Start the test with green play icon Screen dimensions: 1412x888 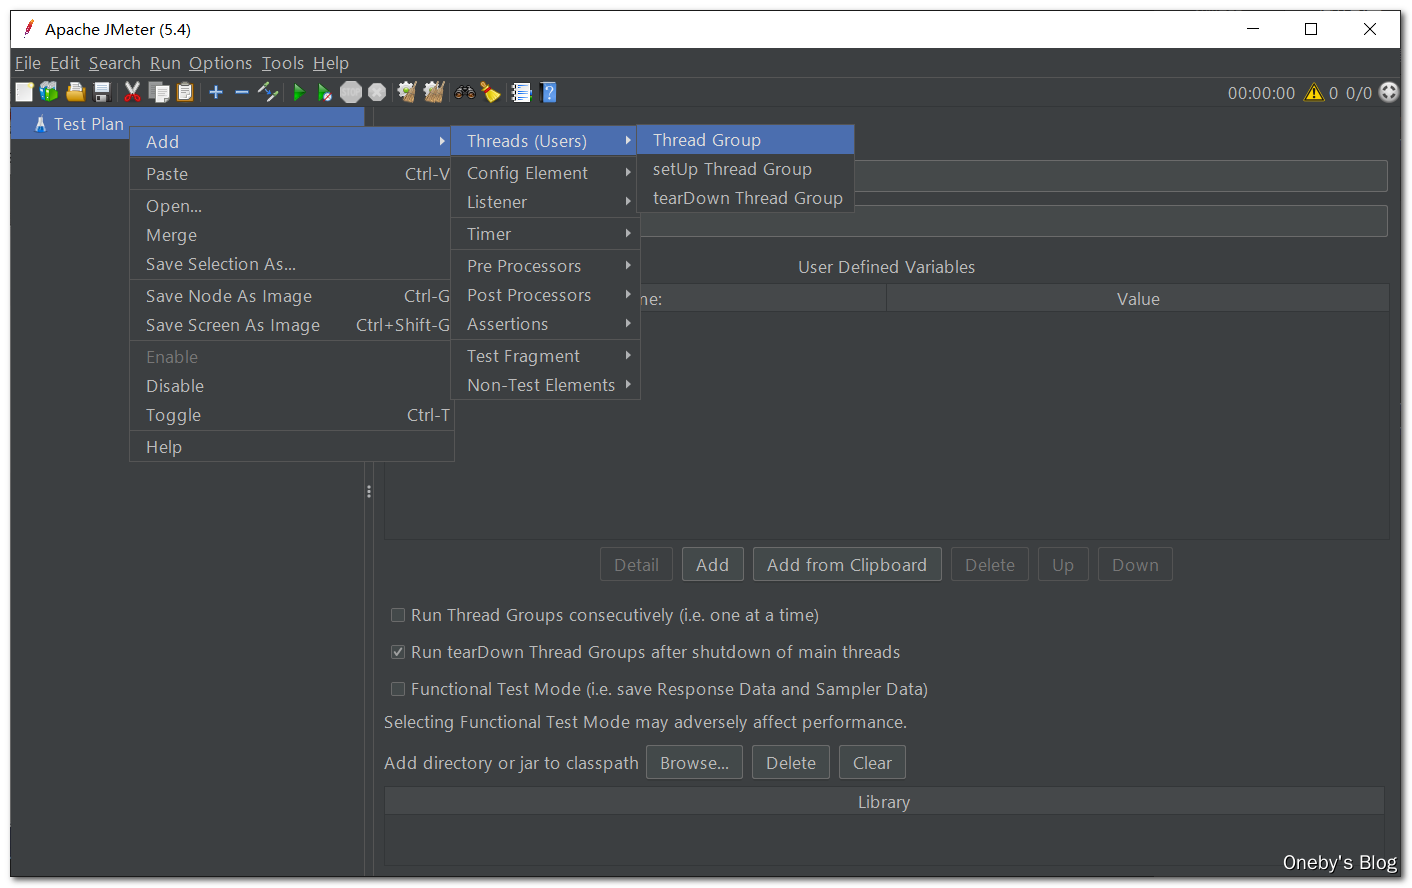click(x=298, y=93)
